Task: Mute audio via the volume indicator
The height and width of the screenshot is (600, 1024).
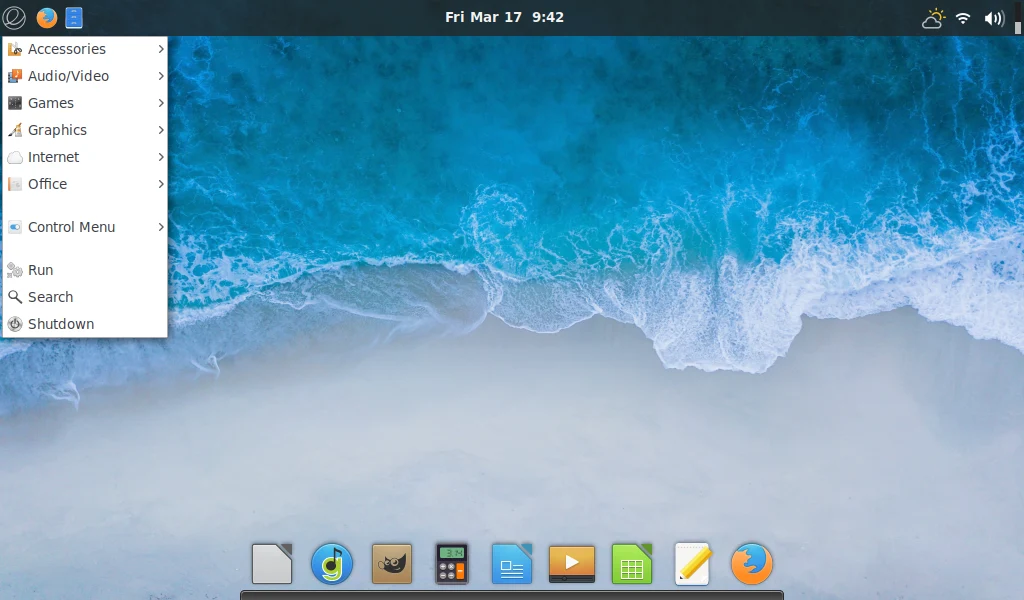Action: 993,17
